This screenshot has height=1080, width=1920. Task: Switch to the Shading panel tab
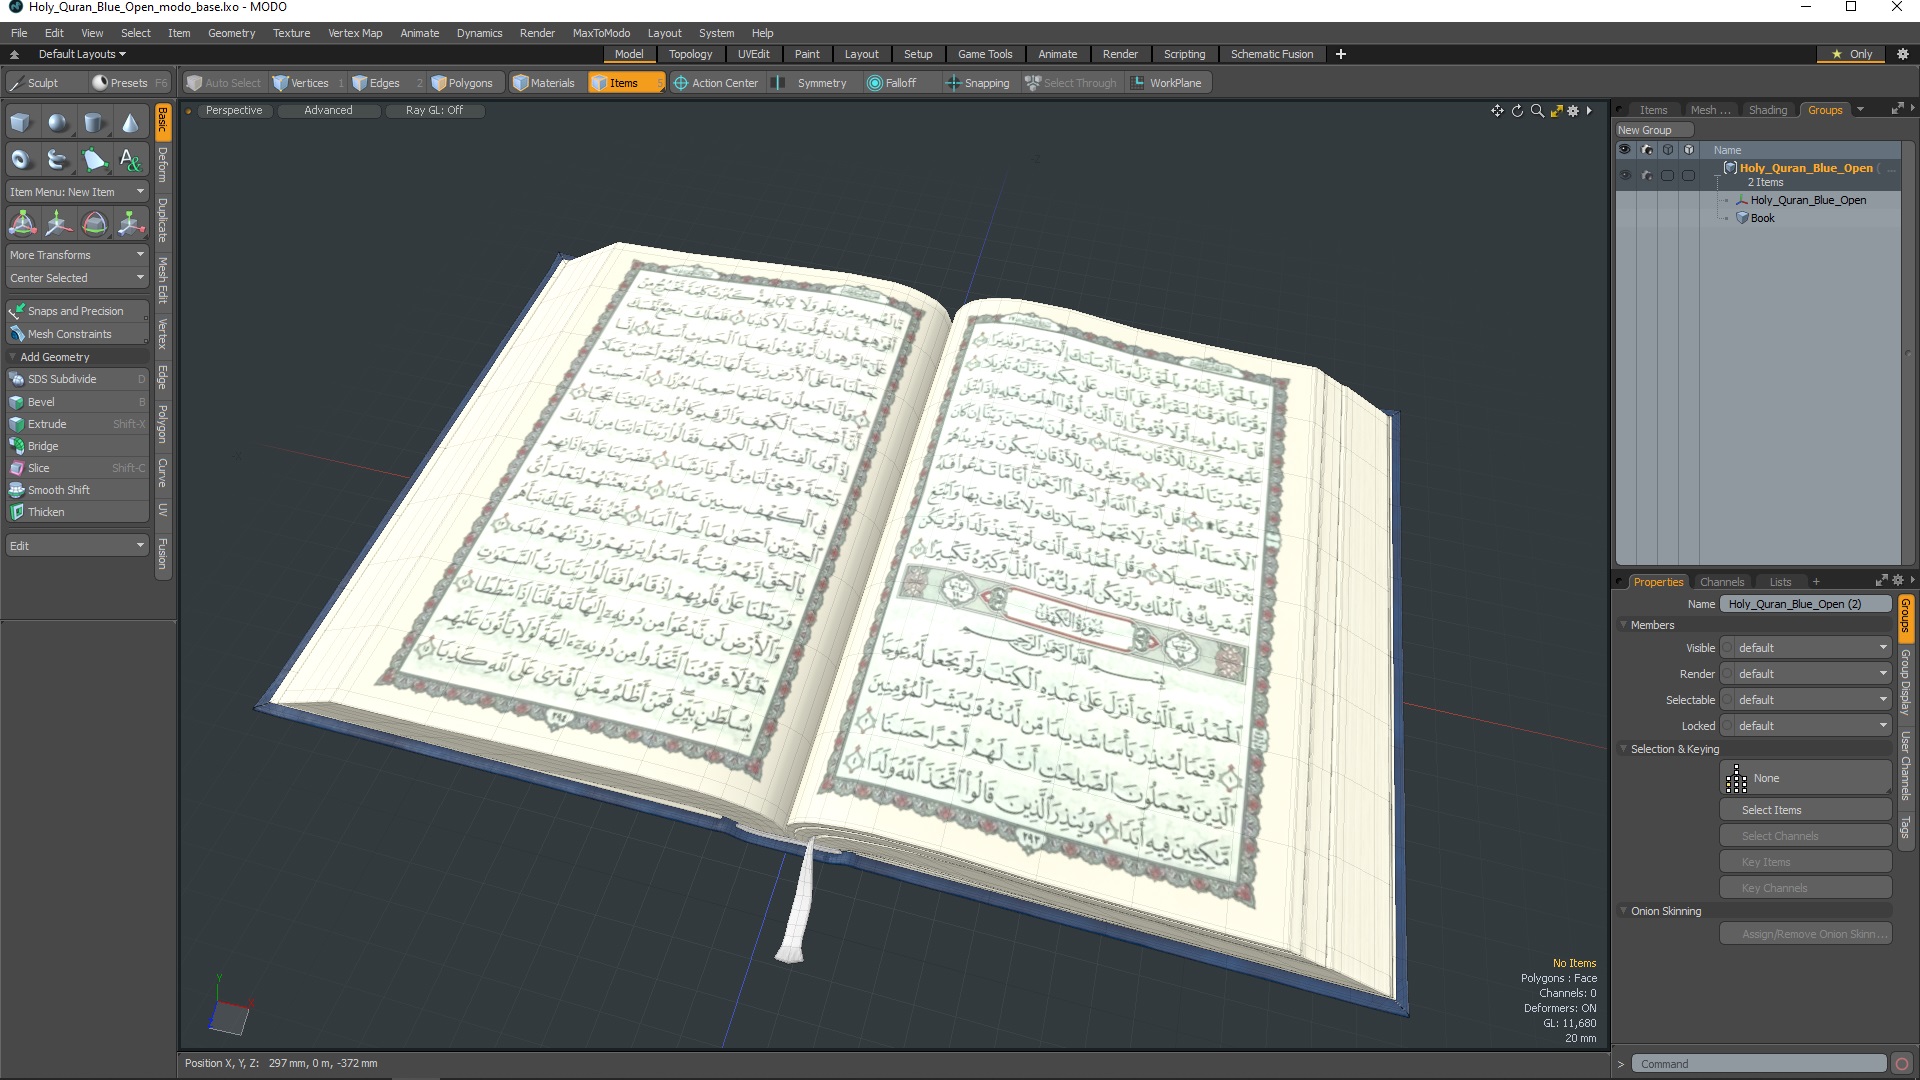1767,110
